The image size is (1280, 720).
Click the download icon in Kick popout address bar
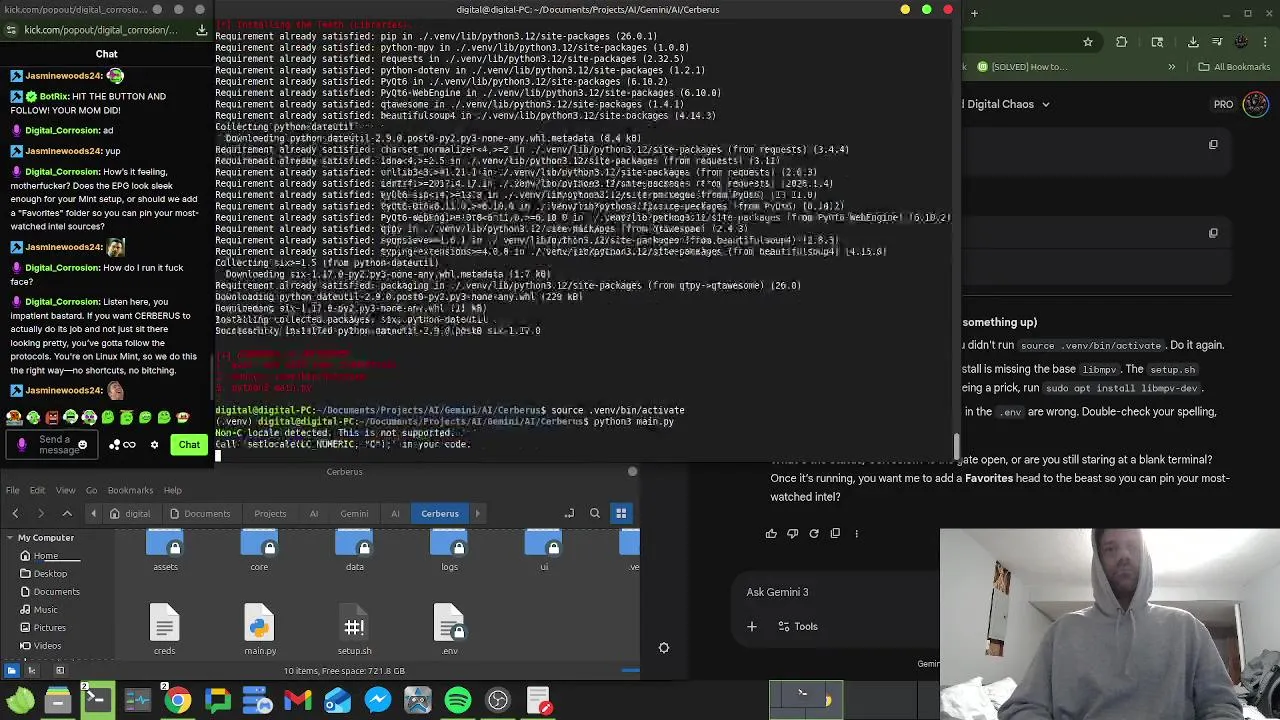tap(201, 30)
